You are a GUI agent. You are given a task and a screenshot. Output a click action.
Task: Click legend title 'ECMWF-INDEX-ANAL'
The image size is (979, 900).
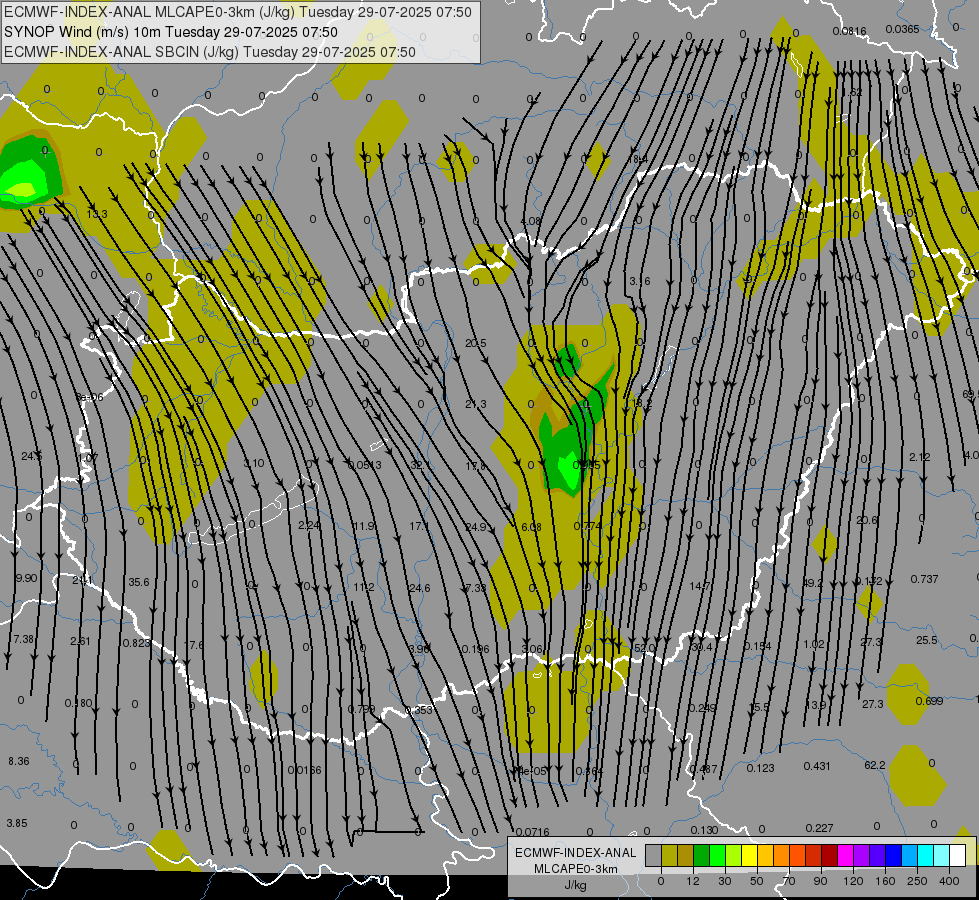[x=576, y=853]
